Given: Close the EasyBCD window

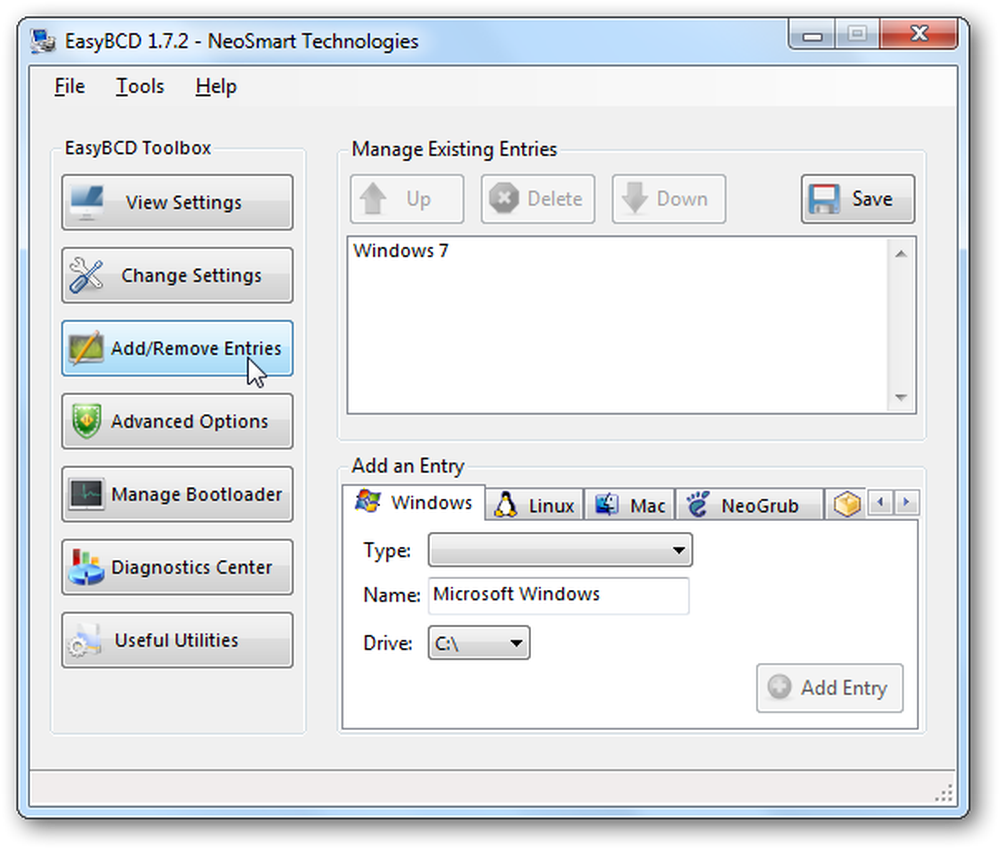Looking at the screenshot, I should coord(918,34).
